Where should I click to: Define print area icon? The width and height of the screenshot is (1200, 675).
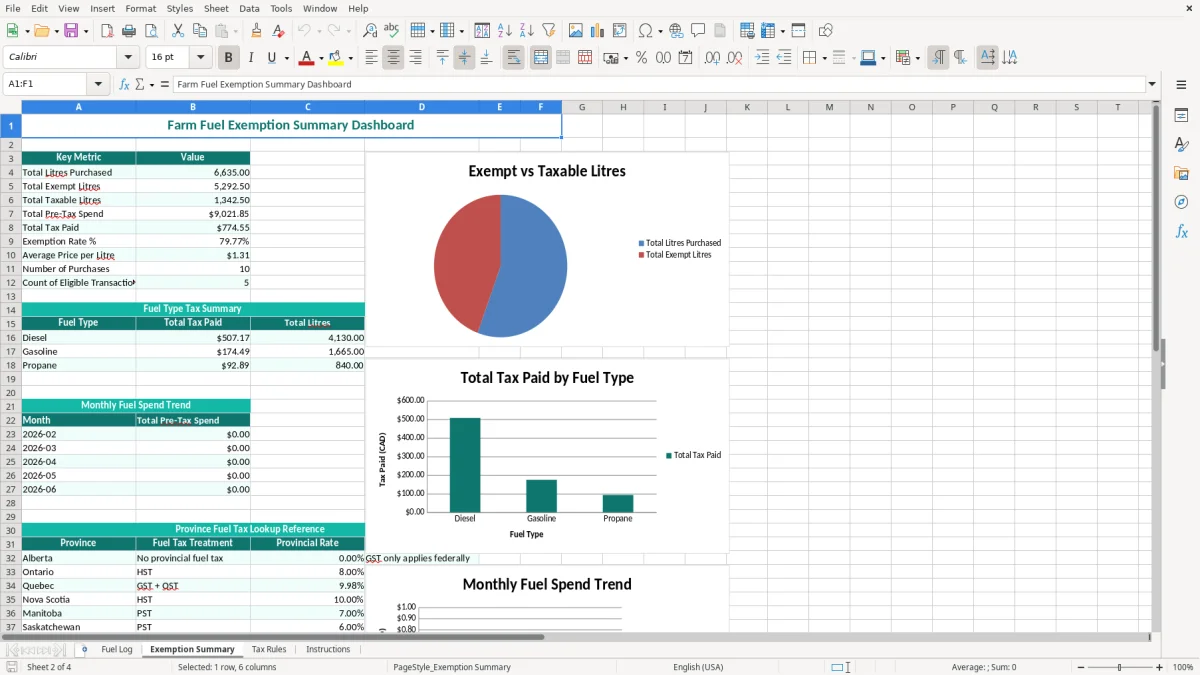747,31
